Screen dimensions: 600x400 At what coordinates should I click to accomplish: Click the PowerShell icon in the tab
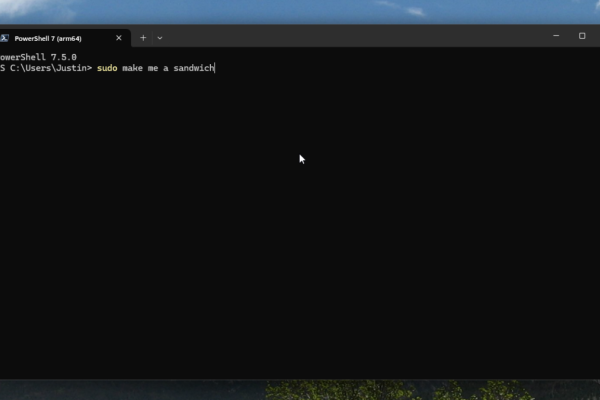[x=4, y=38]
